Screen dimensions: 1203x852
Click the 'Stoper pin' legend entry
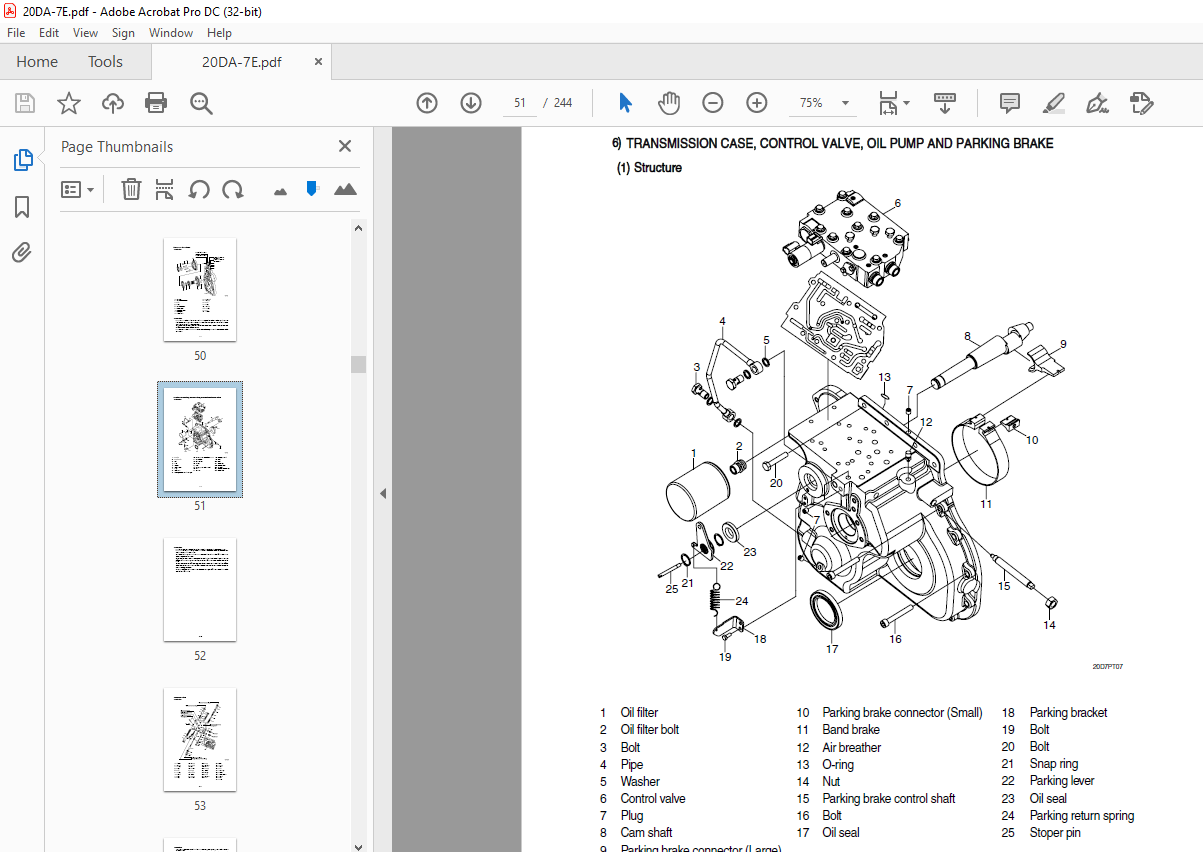[1055, 832]
